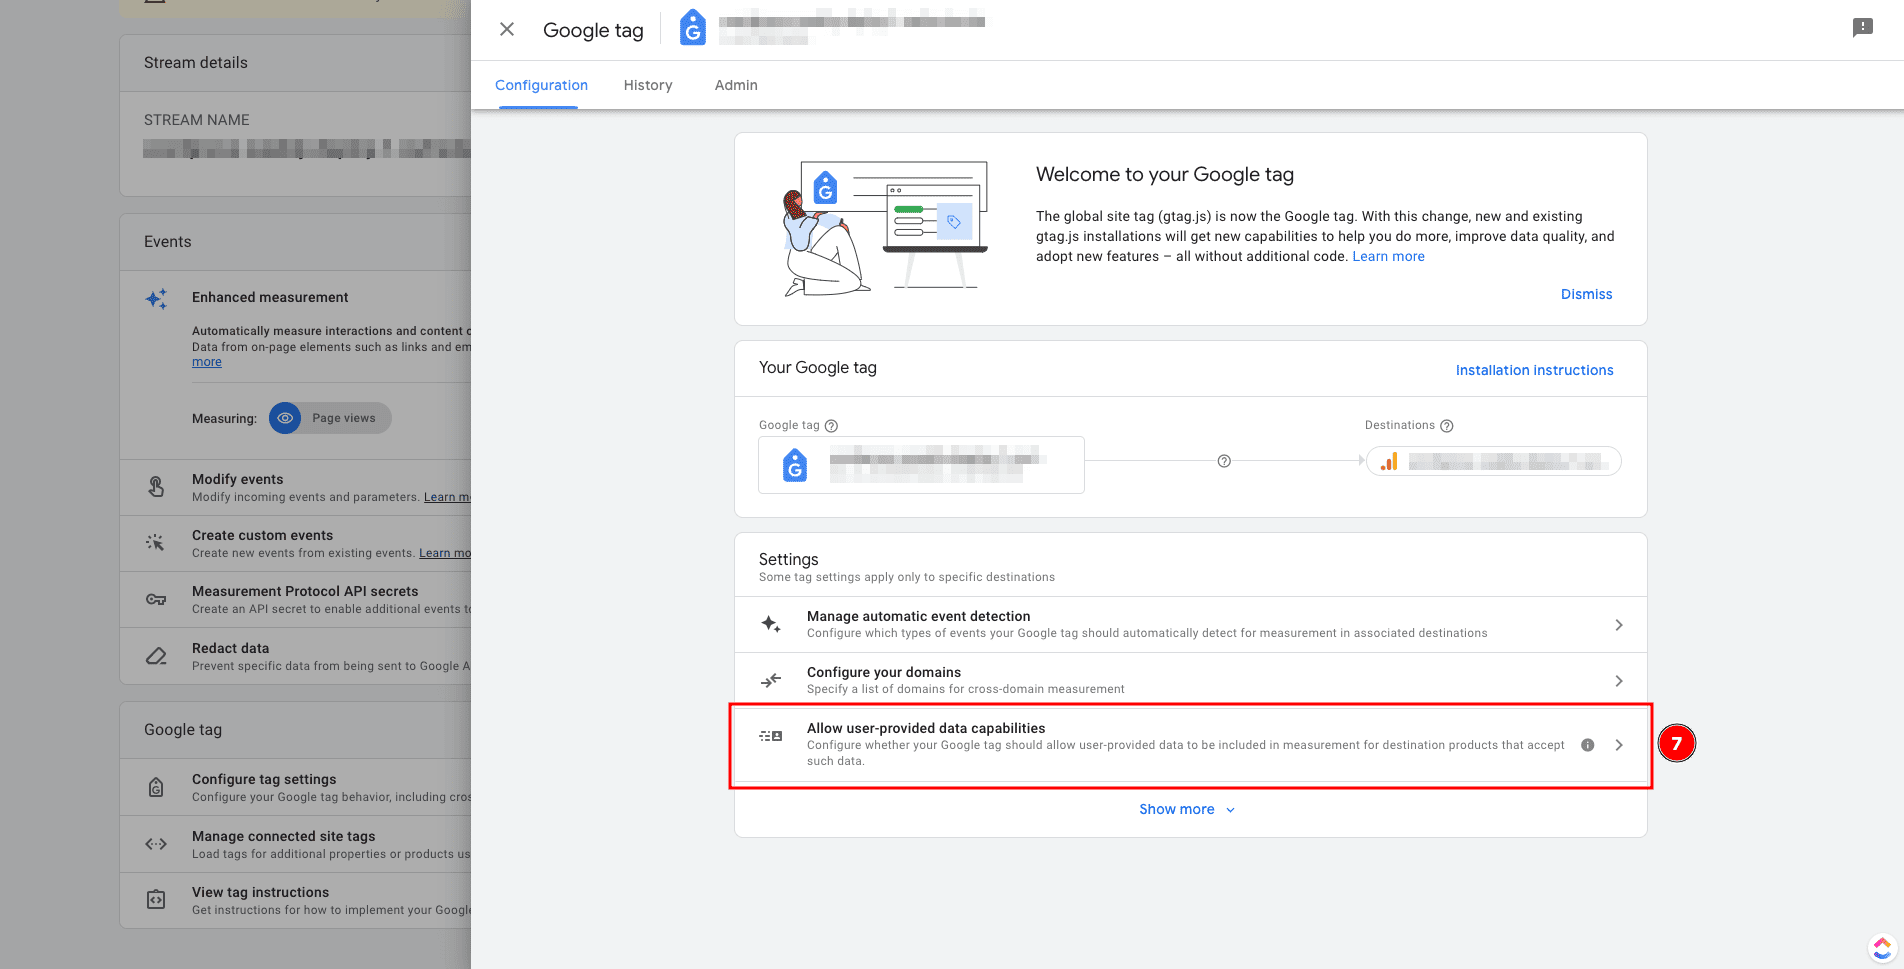Click the Destinations help question mark

(1446, 426)
